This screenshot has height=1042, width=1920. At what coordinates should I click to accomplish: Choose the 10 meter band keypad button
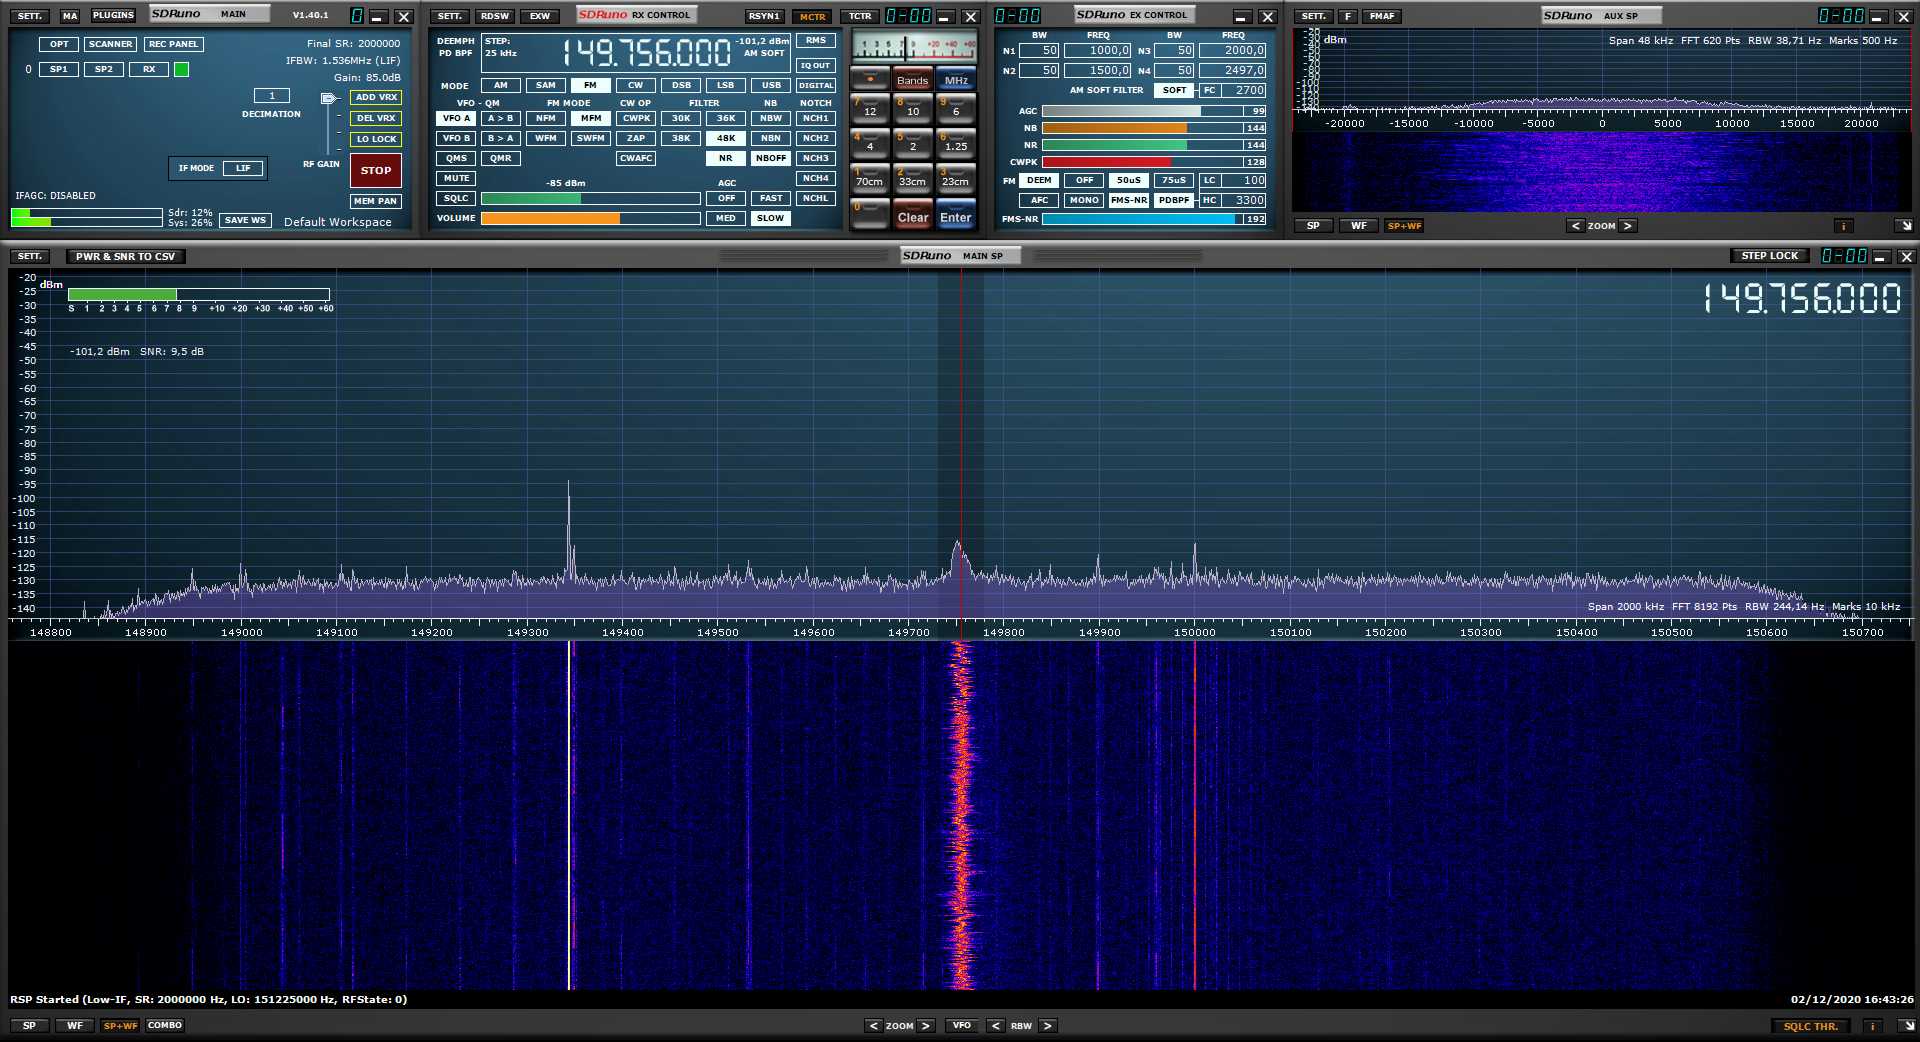(x=912, y=110)
